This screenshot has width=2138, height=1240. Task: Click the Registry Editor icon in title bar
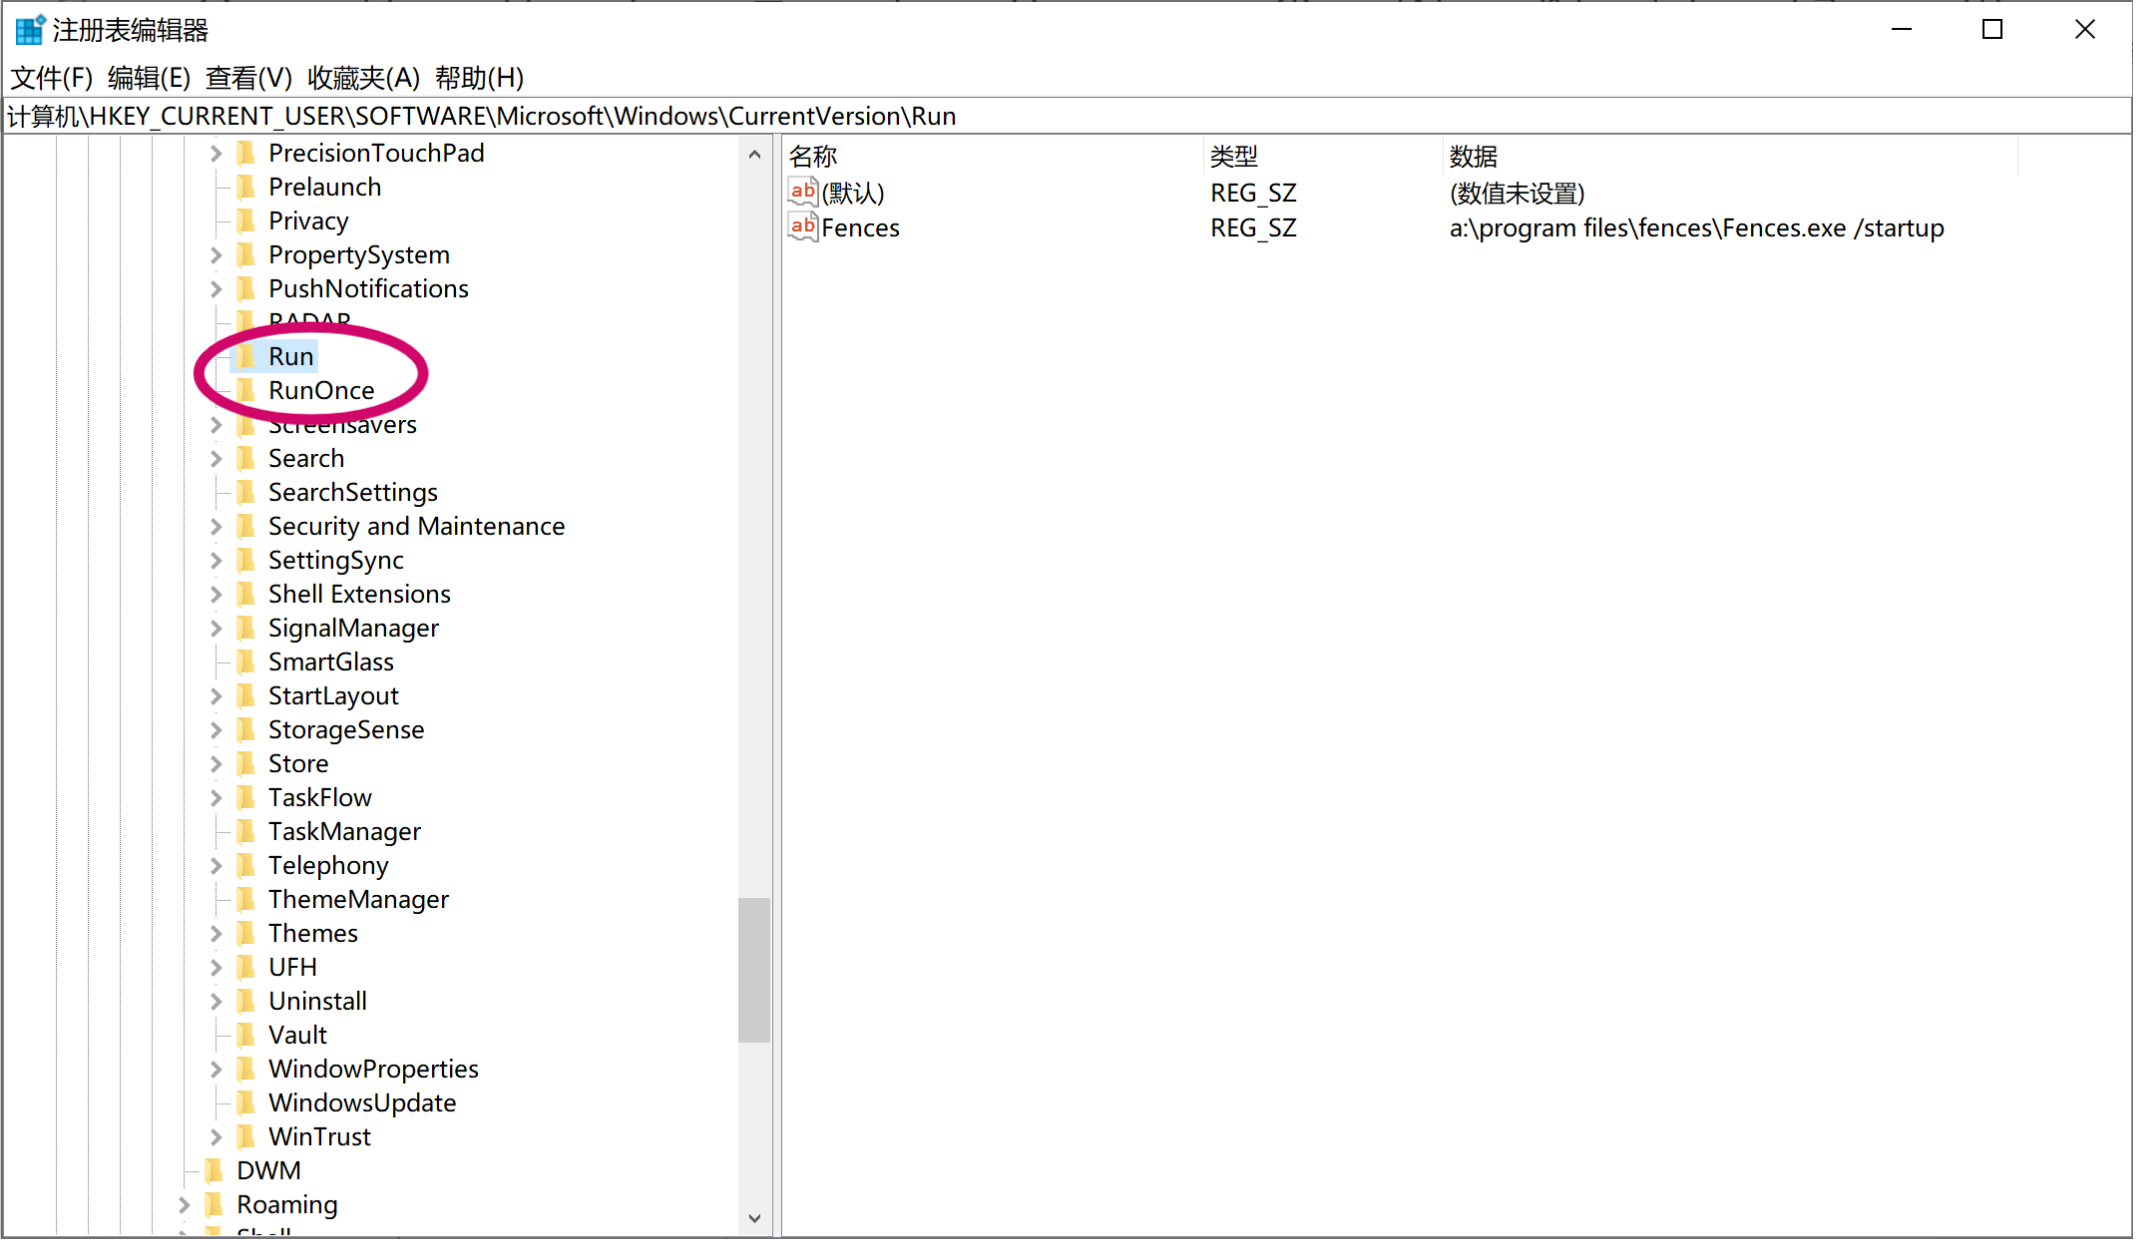point(28,29)
